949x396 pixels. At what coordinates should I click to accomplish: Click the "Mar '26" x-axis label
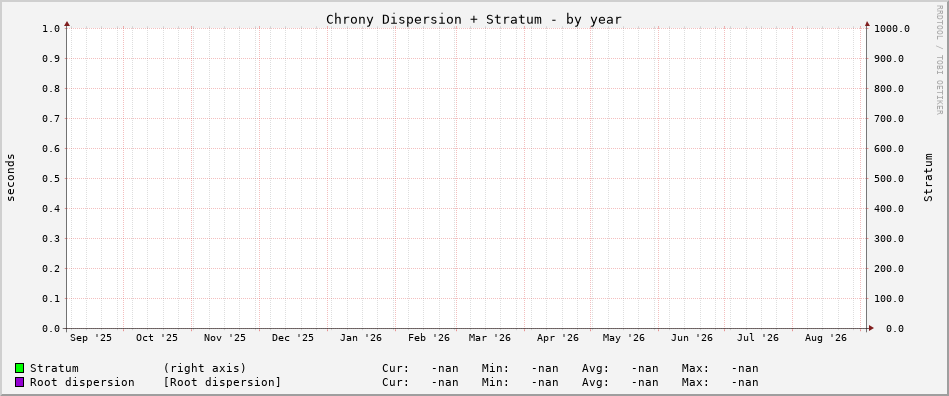[490, 338]
